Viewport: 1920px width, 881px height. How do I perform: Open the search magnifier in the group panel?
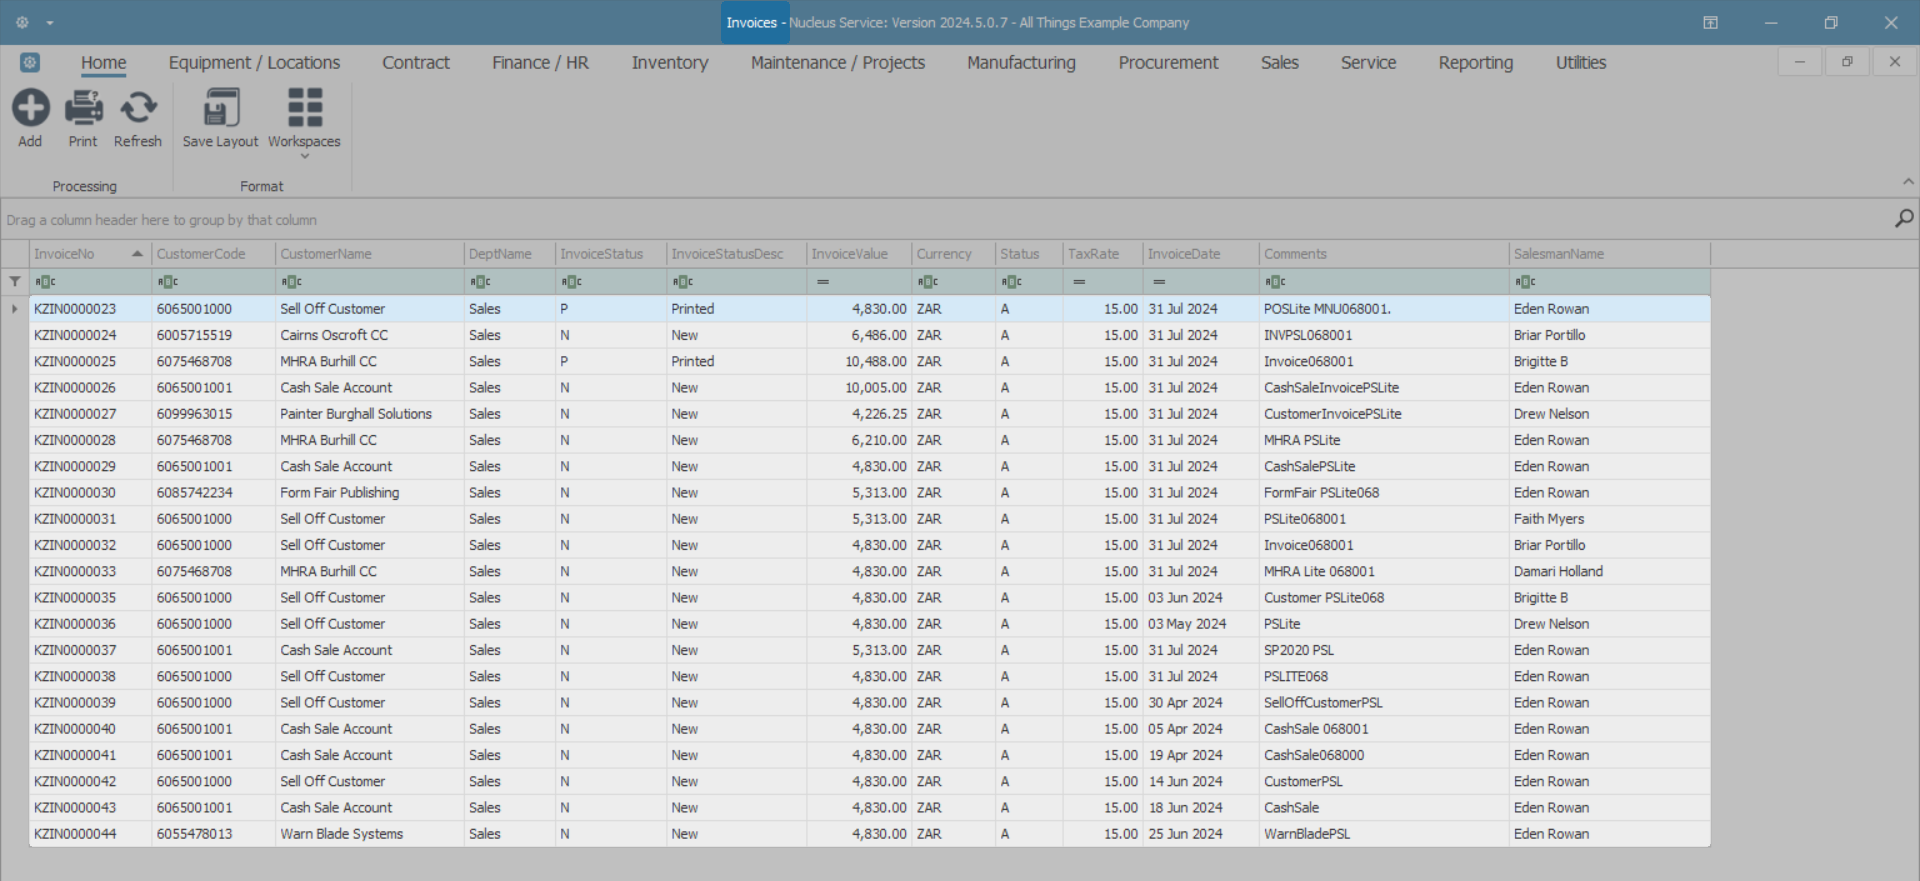tap(1904, 218)
